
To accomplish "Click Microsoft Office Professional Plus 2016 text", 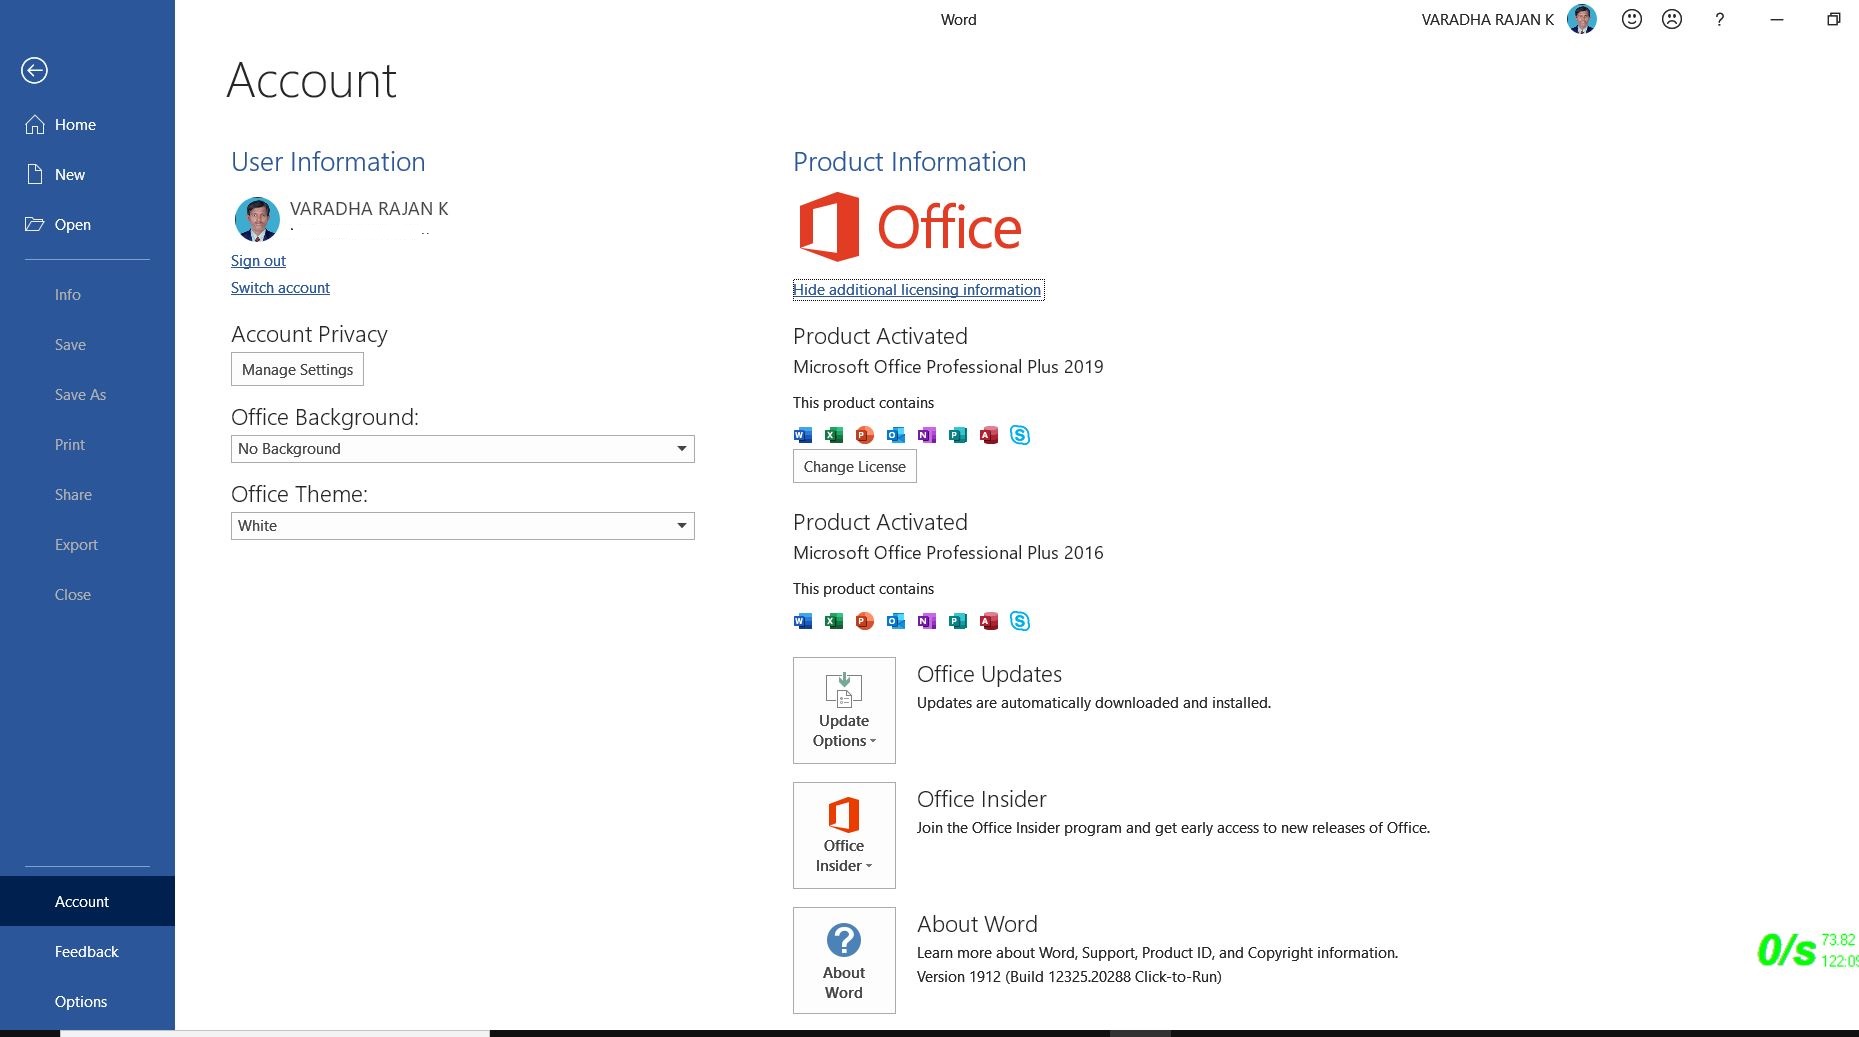I will (x=948, y=553).
